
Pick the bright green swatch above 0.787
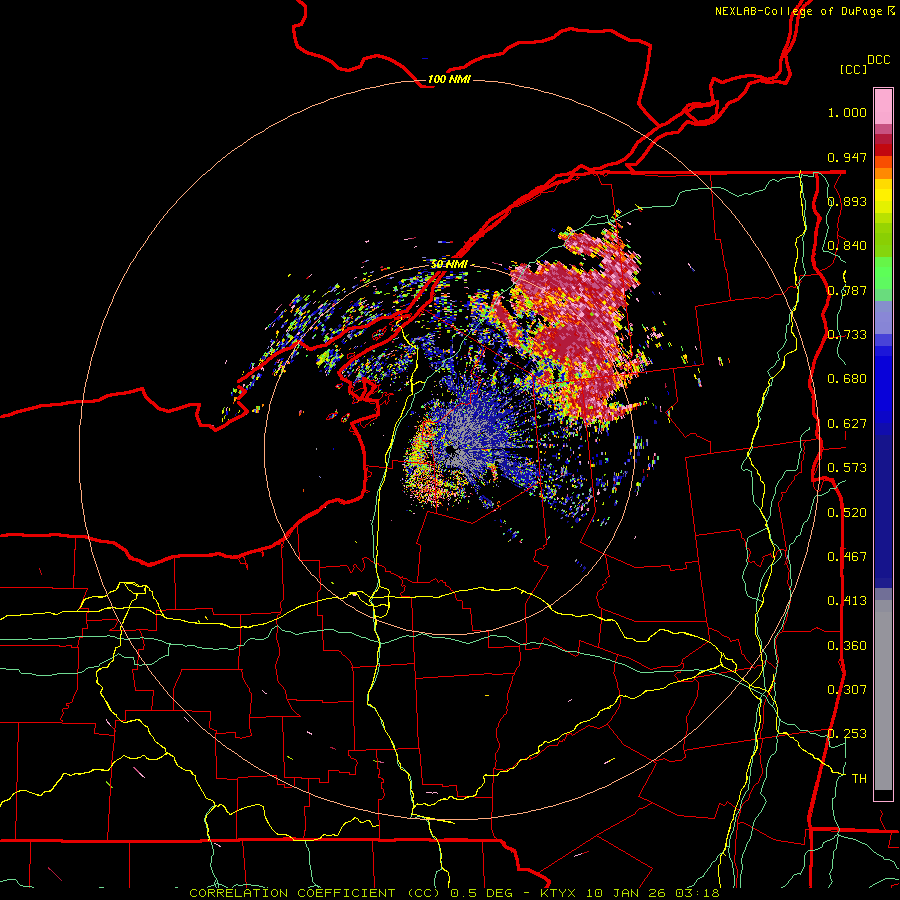coord(883,273)
